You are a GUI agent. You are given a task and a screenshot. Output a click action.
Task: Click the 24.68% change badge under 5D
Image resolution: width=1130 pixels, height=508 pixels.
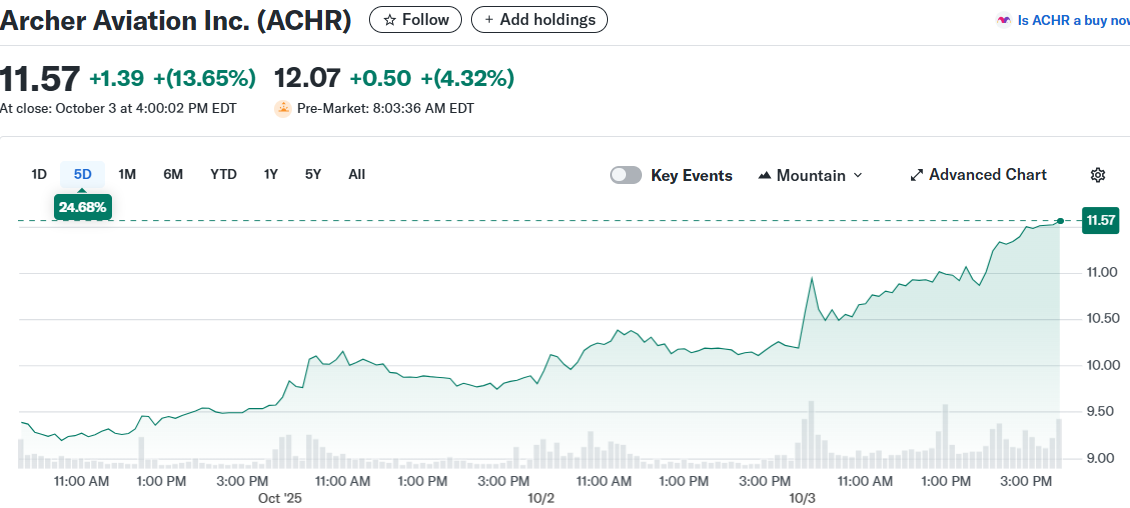click(x=82, y=207)
